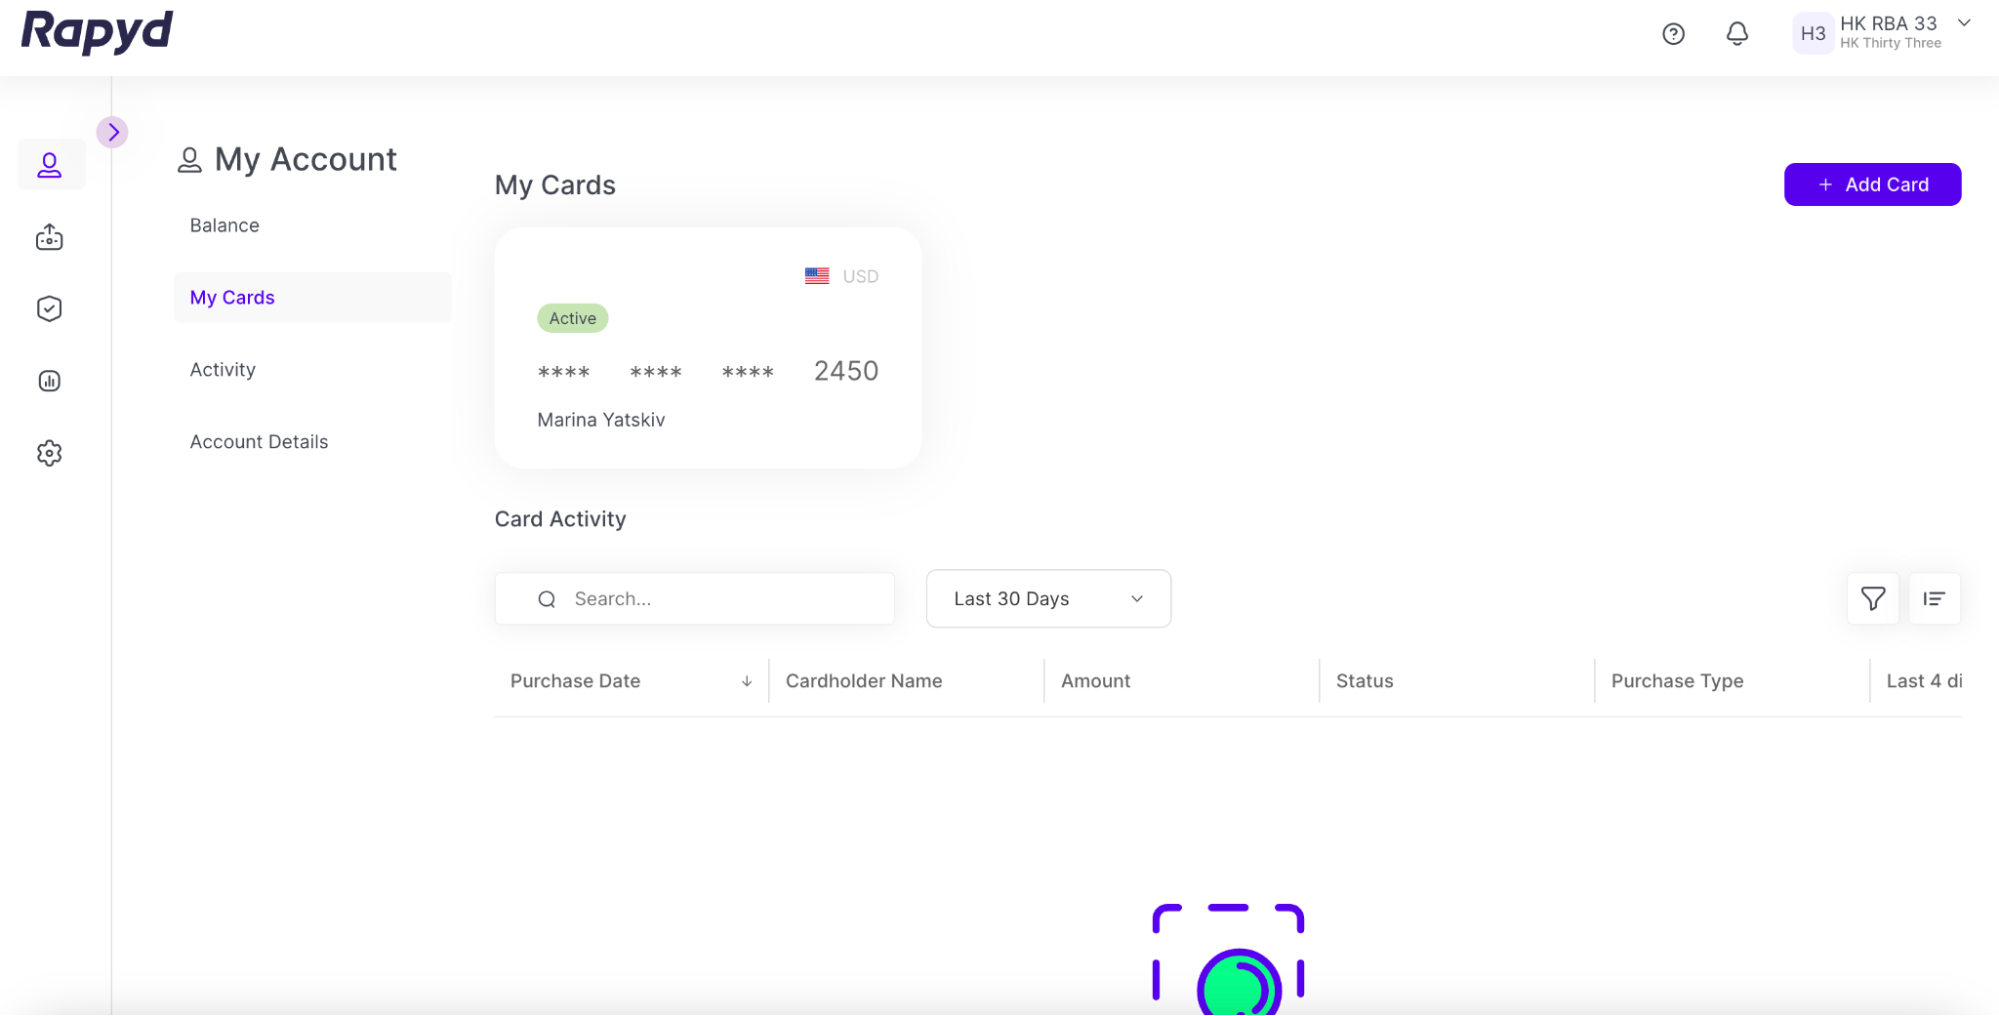Image resolution: width=1999 pixels, height=1016 pixels.
Task: Select the account profile sidebar icon
Action: 50,165
